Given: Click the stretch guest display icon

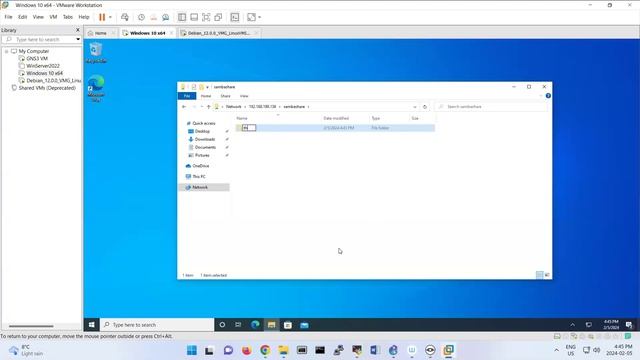Looking at the screenshot, I should pos(251,17).
